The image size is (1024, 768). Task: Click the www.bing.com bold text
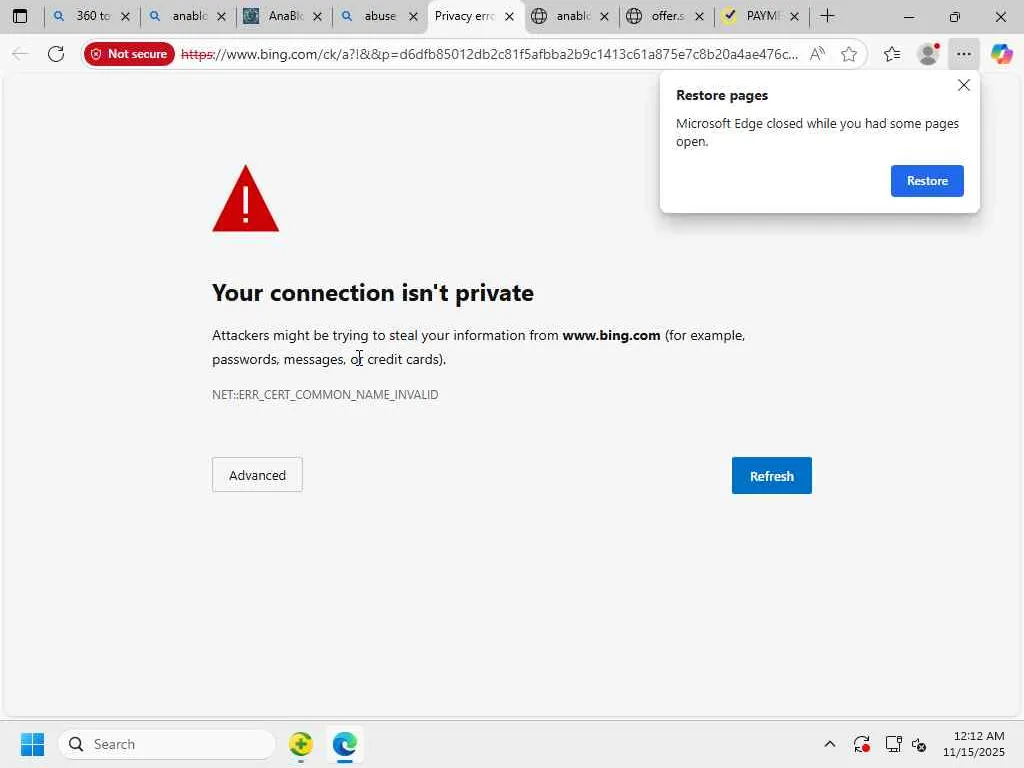611,335
